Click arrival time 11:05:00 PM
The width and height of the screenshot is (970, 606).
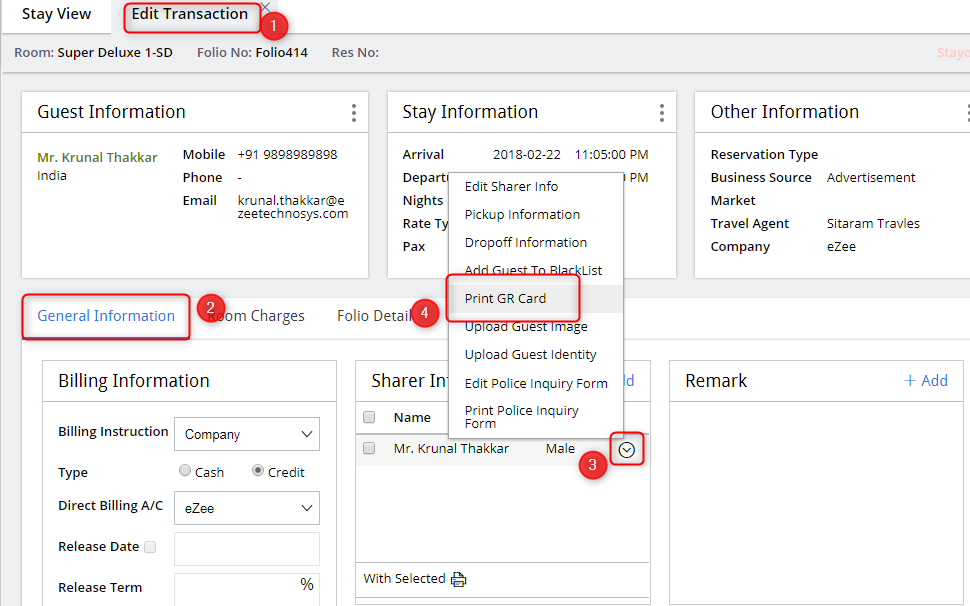tap(611, 155)
